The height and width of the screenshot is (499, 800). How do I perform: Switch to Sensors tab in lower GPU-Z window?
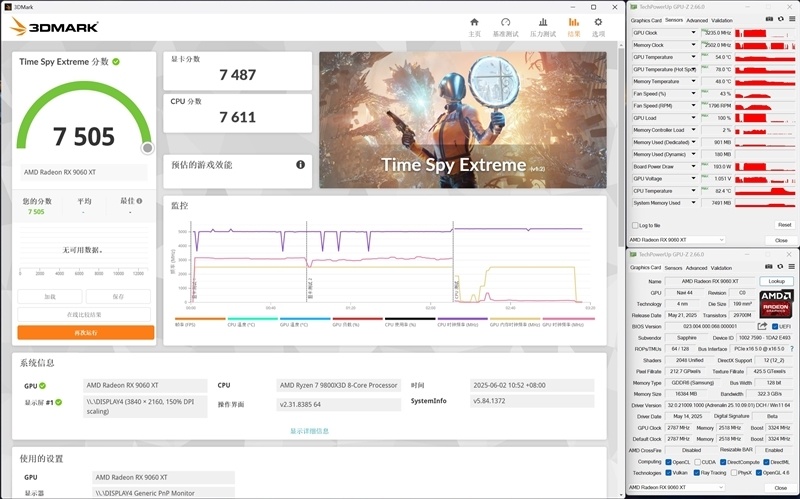(673, 268)
